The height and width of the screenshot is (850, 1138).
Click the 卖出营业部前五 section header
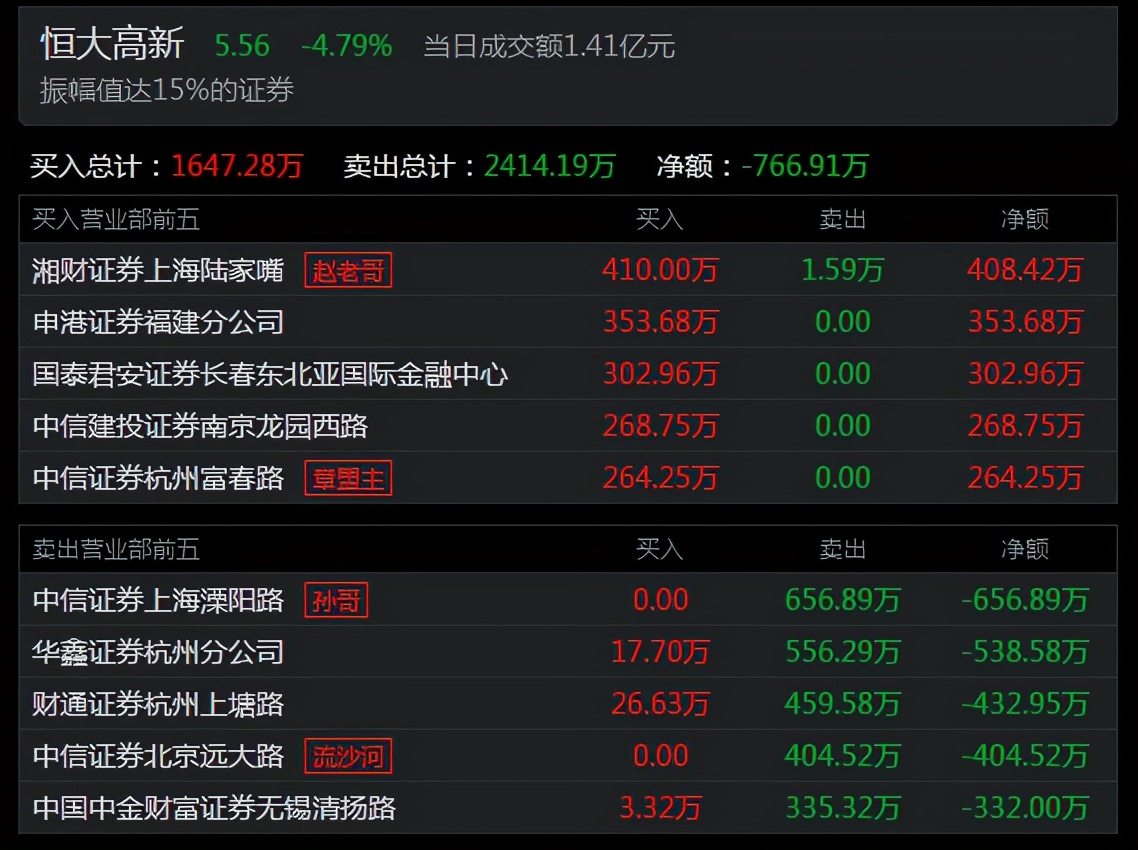point(116,549)
